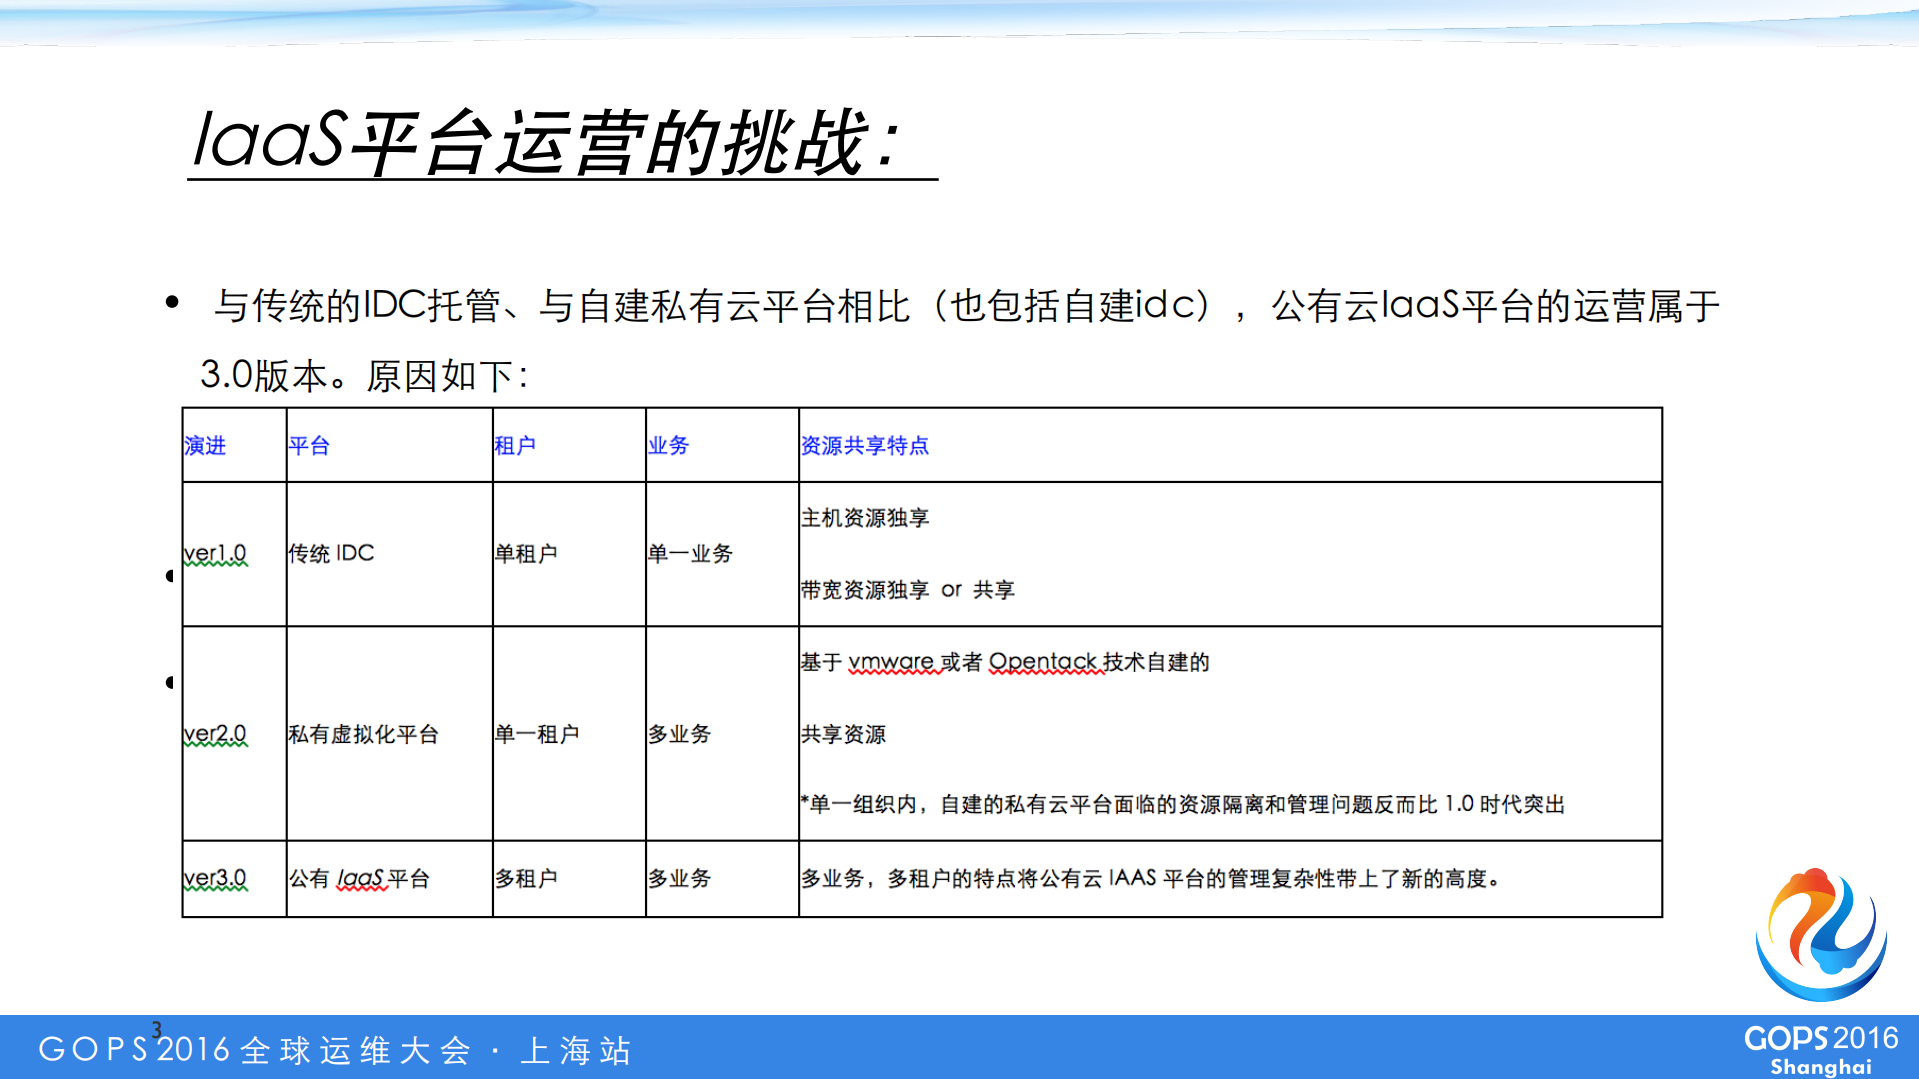Click the bullet marker beside ver2.0 row
Screen dimensions: 1919x1079
170,682
